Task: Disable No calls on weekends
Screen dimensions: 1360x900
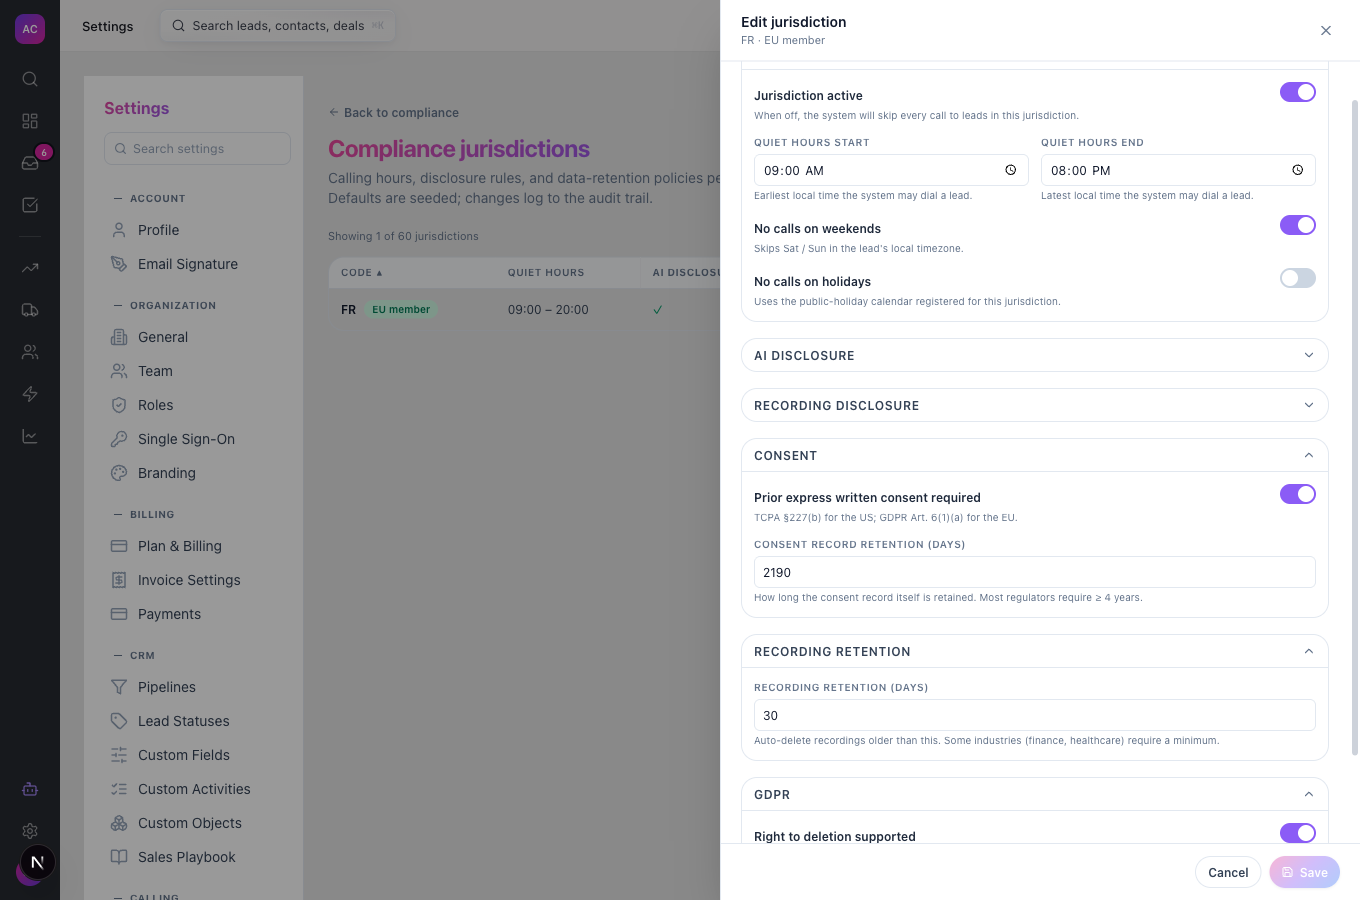Action: [x=1298, y=225]
